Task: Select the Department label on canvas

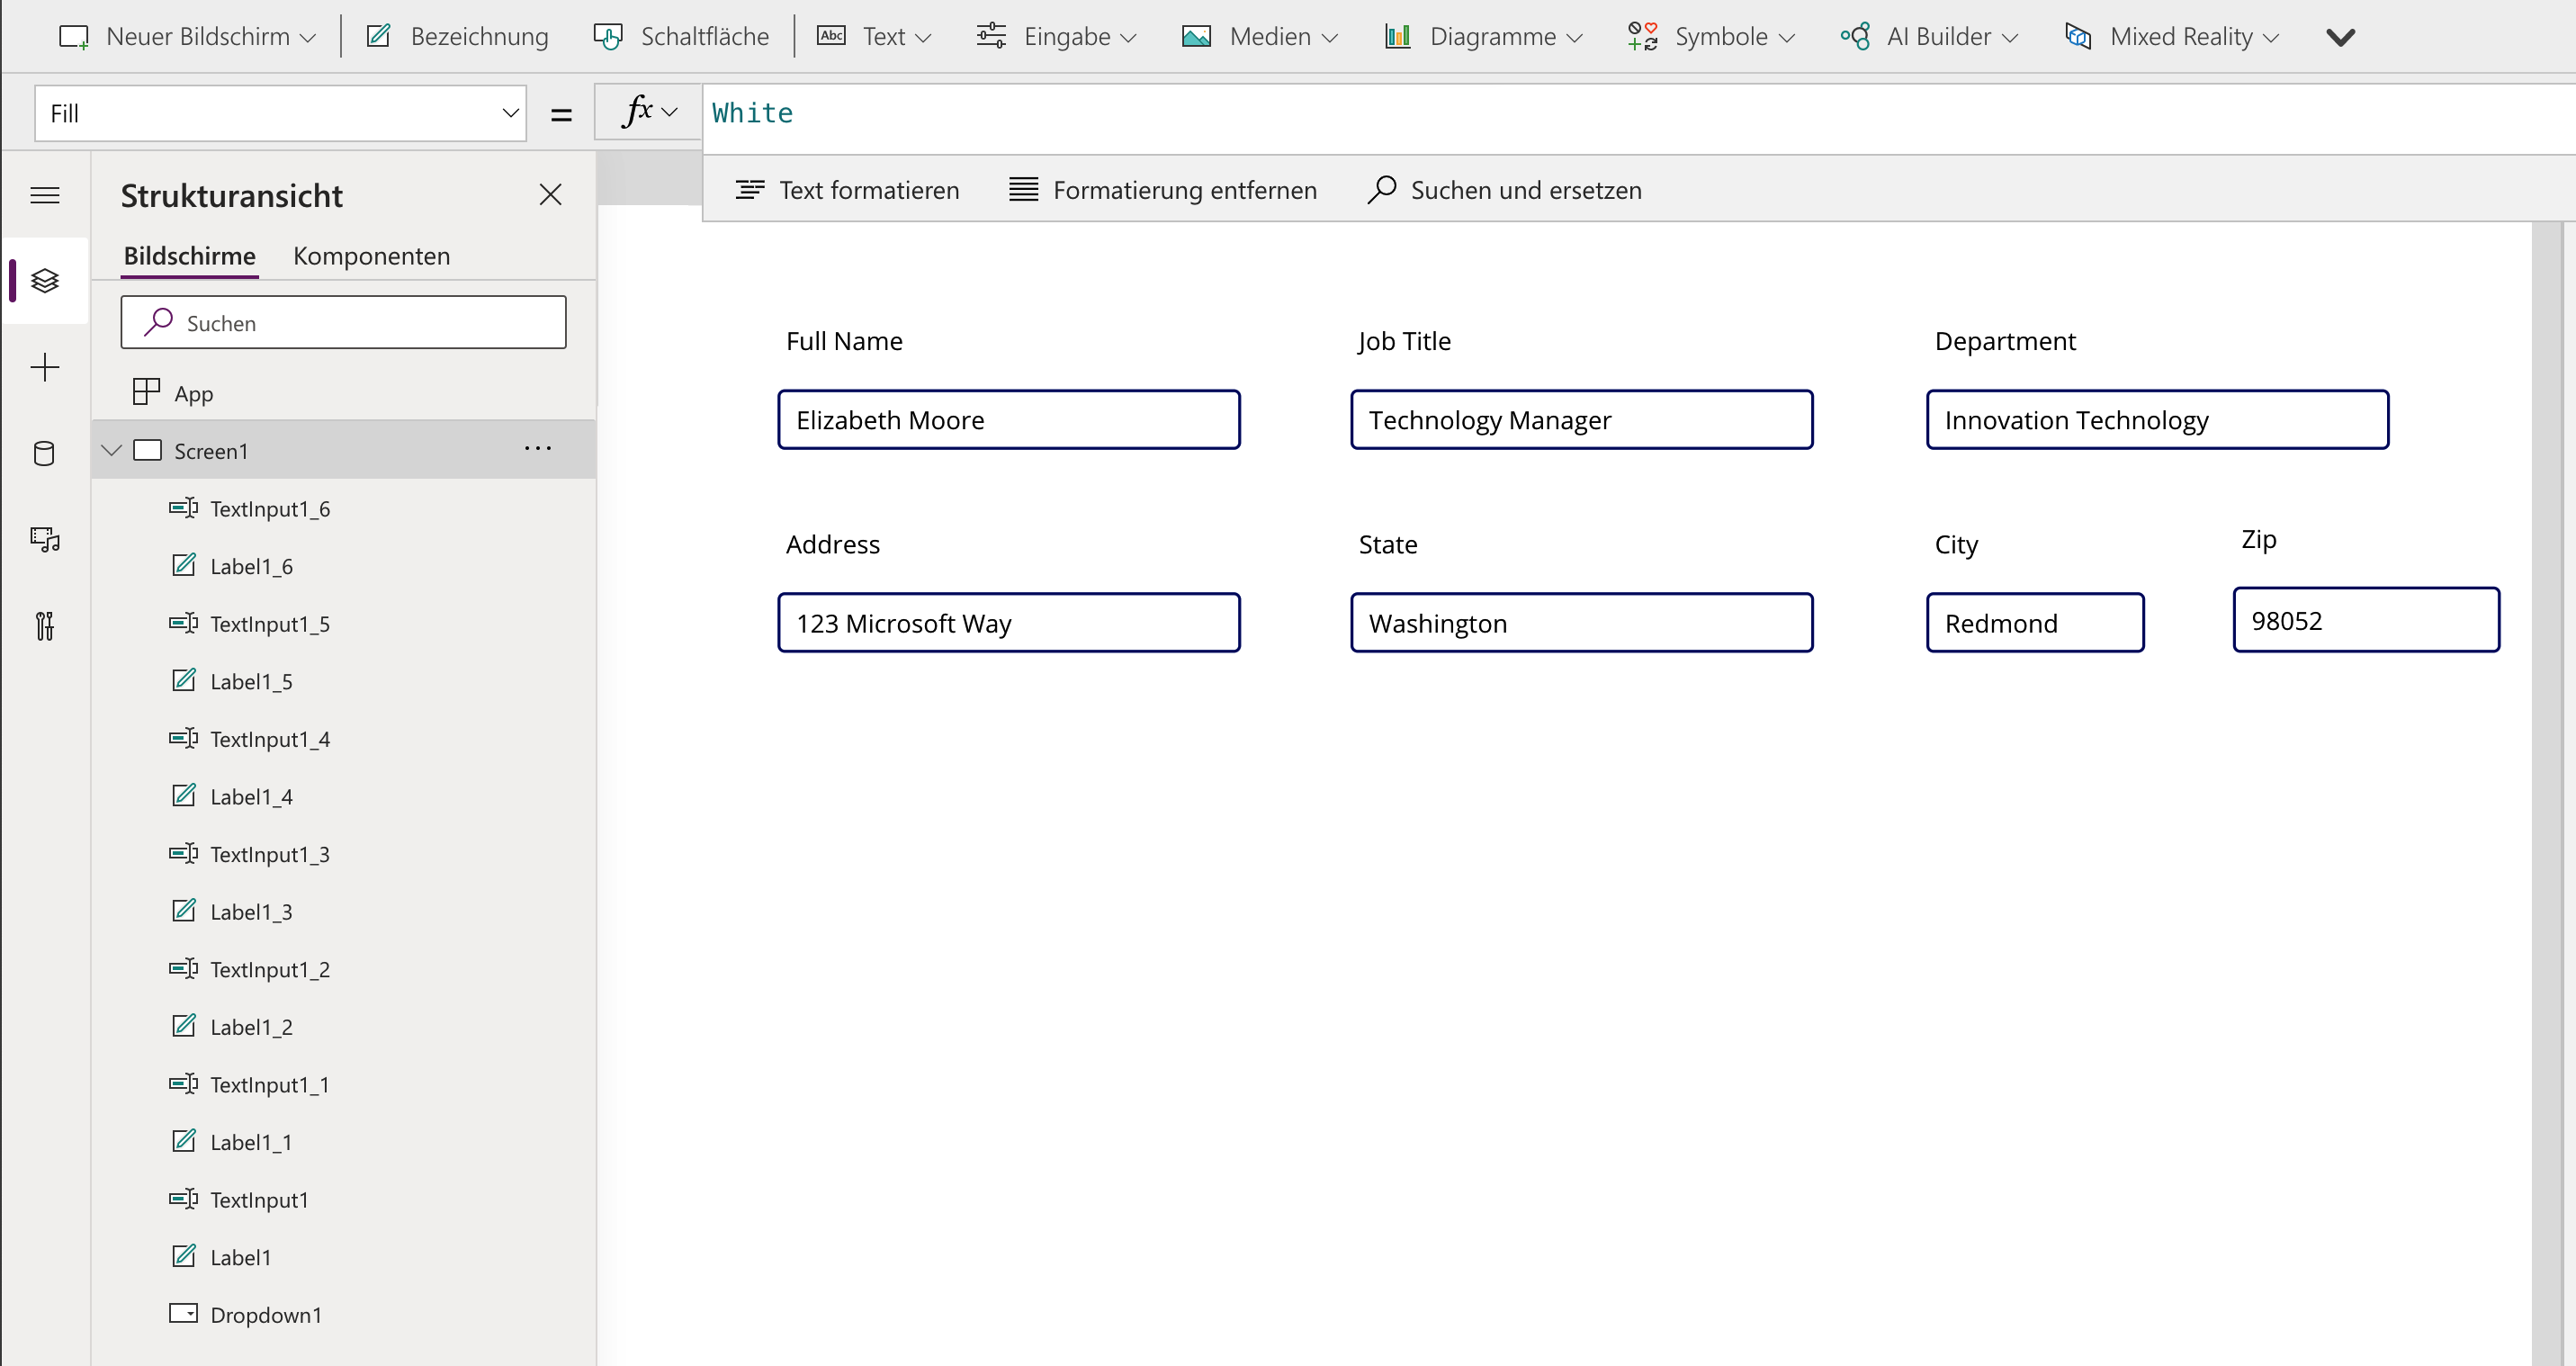Action: coord(2005,341)
